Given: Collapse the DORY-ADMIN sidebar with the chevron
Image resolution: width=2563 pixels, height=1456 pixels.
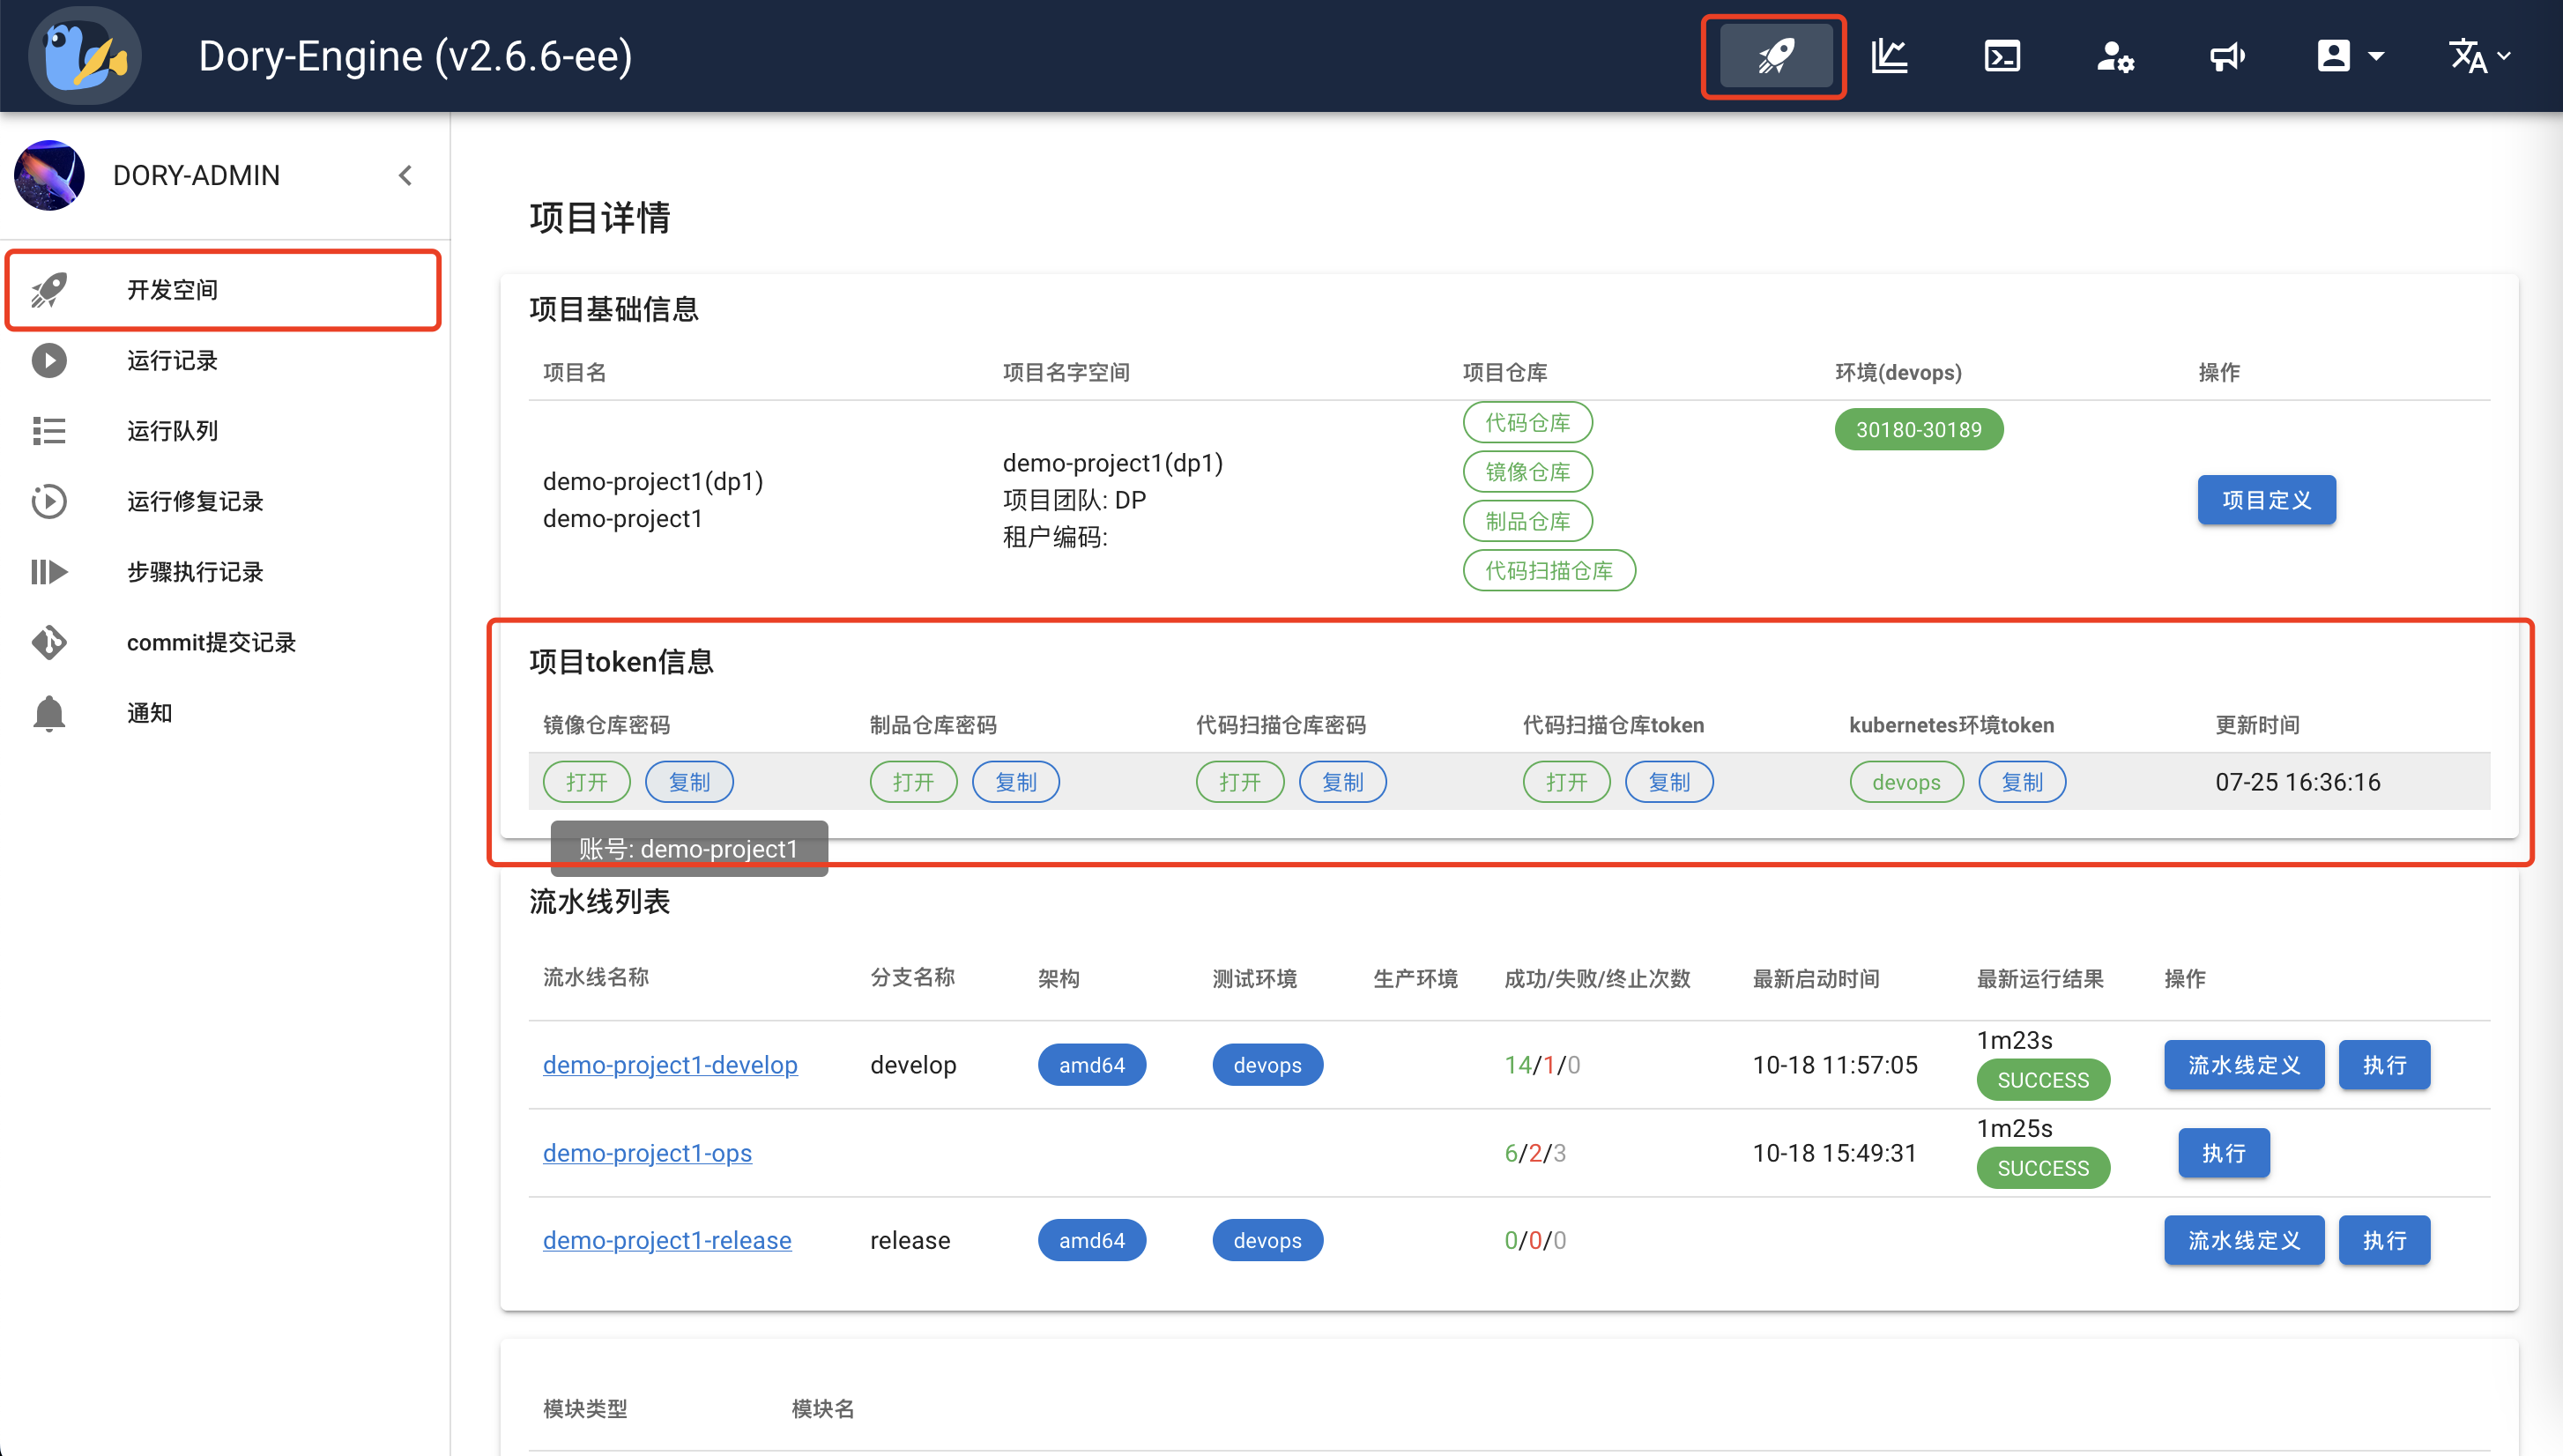Looking at the screenshot, I should click(x=405, y=175).
